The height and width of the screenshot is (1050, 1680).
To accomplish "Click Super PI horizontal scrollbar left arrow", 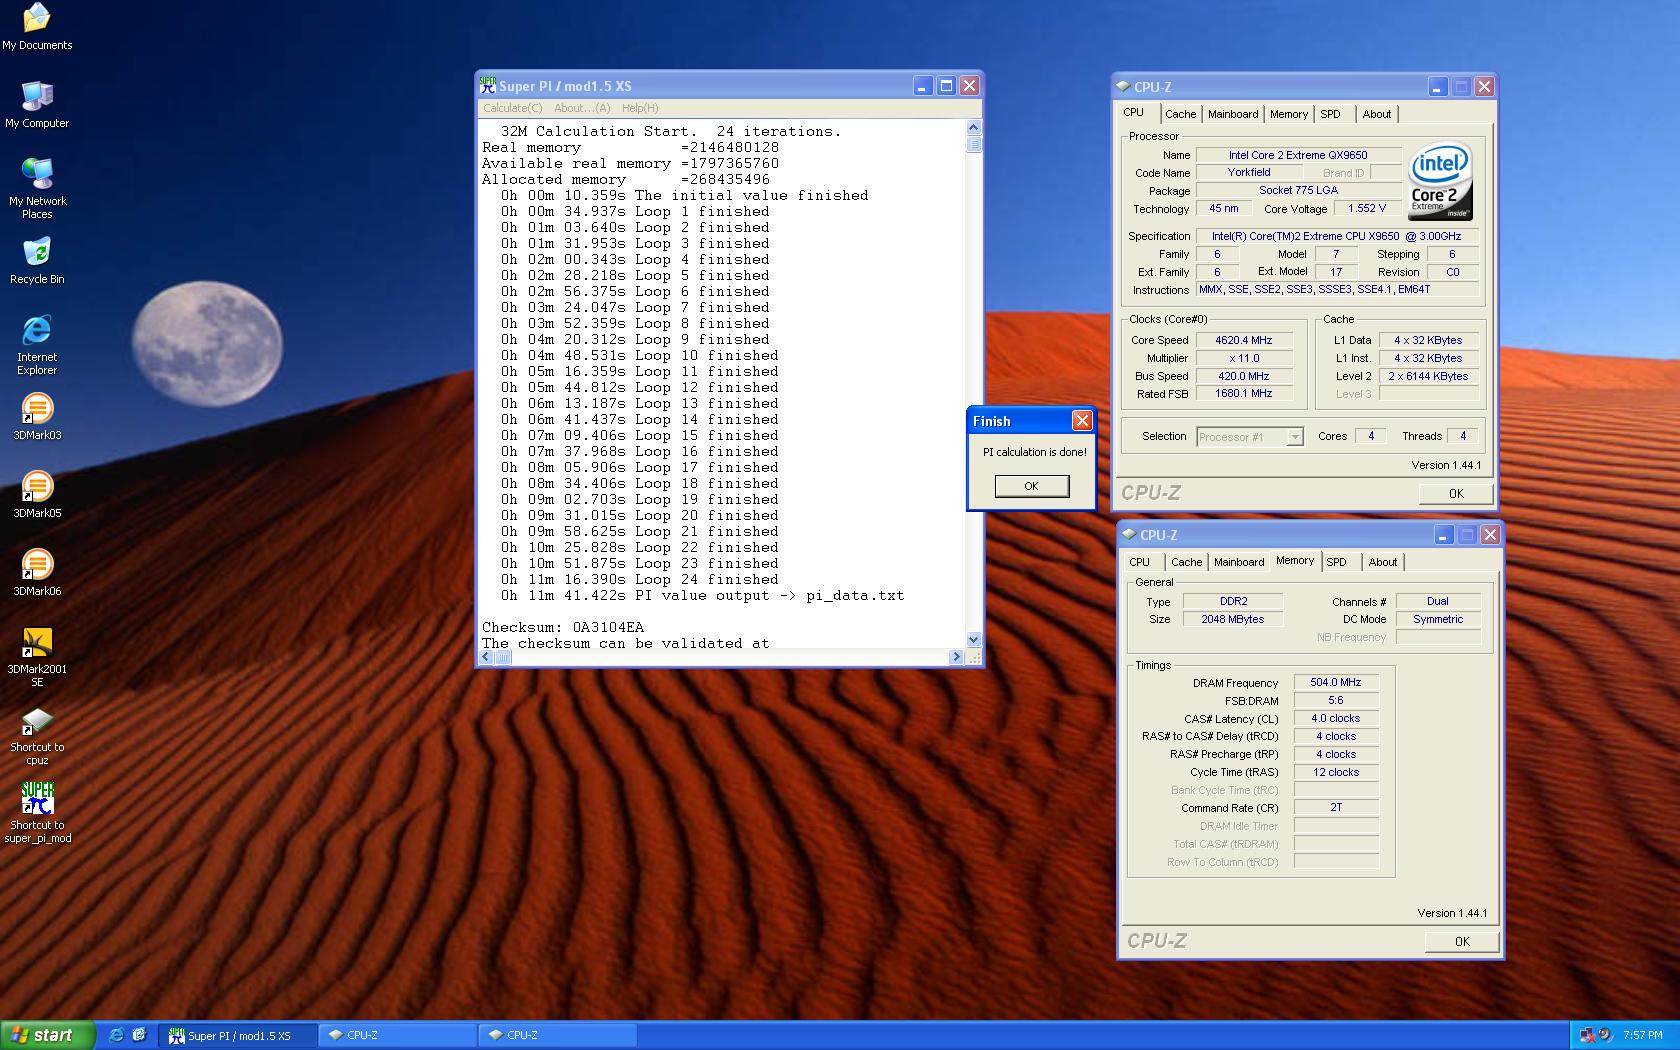I will pos(487,657).
